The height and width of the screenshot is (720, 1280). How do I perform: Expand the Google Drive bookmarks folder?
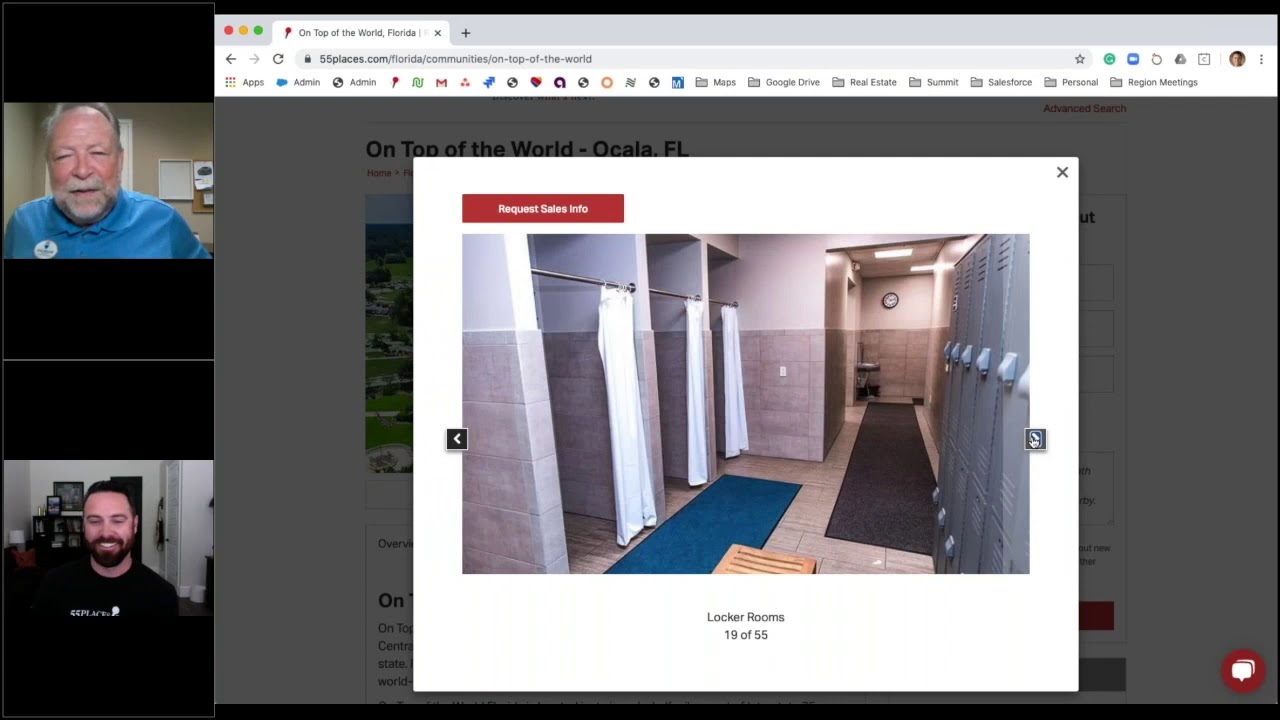(783, 82)
